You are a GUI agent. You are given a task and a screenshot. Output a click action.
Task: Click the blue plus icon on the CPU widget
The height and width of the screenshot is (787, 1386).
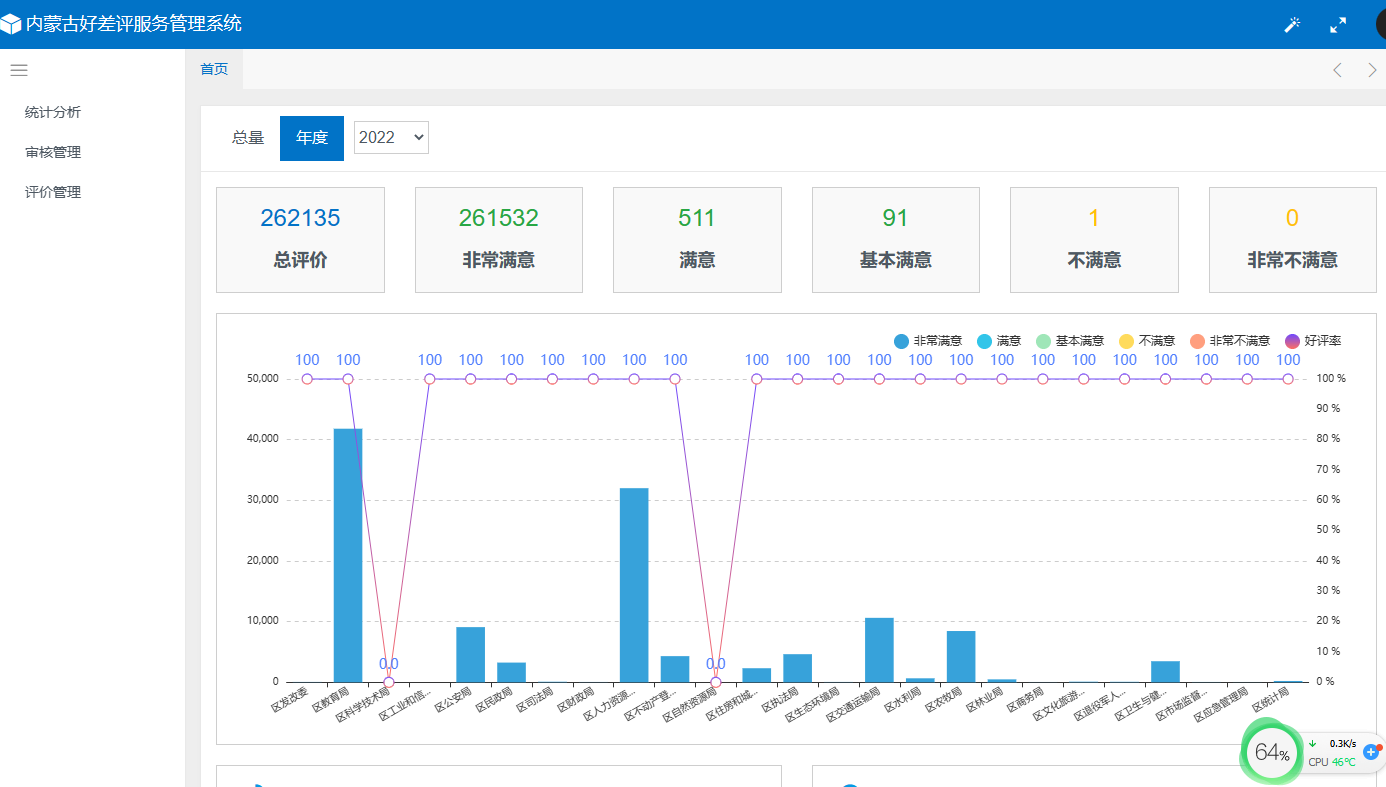click(x=1370, y=751)
